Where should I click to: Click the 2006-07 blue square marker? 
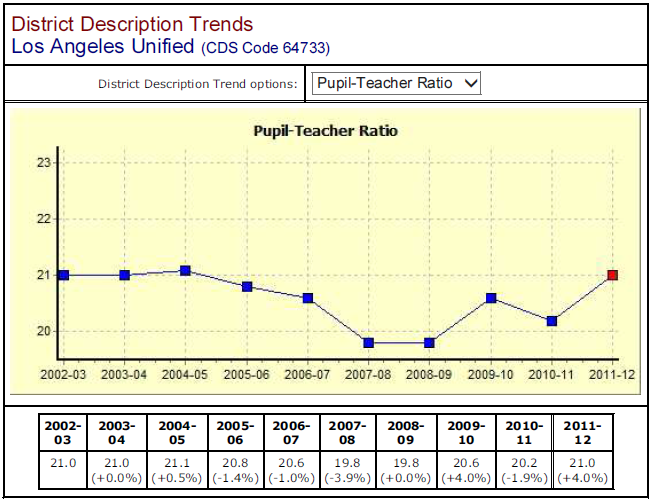pyautogui.click(x=308, y=298)
